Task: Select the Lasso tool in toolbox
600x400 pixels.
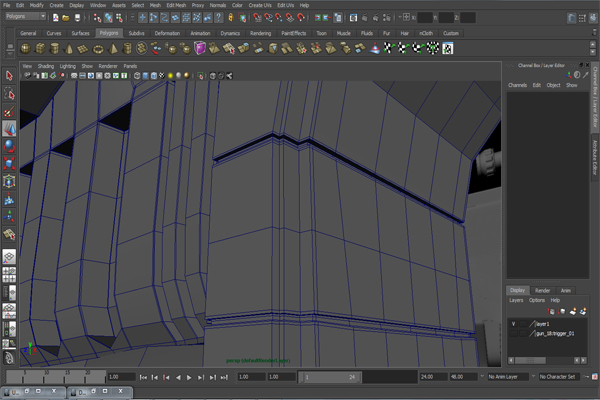Action: tap(9, 93)
